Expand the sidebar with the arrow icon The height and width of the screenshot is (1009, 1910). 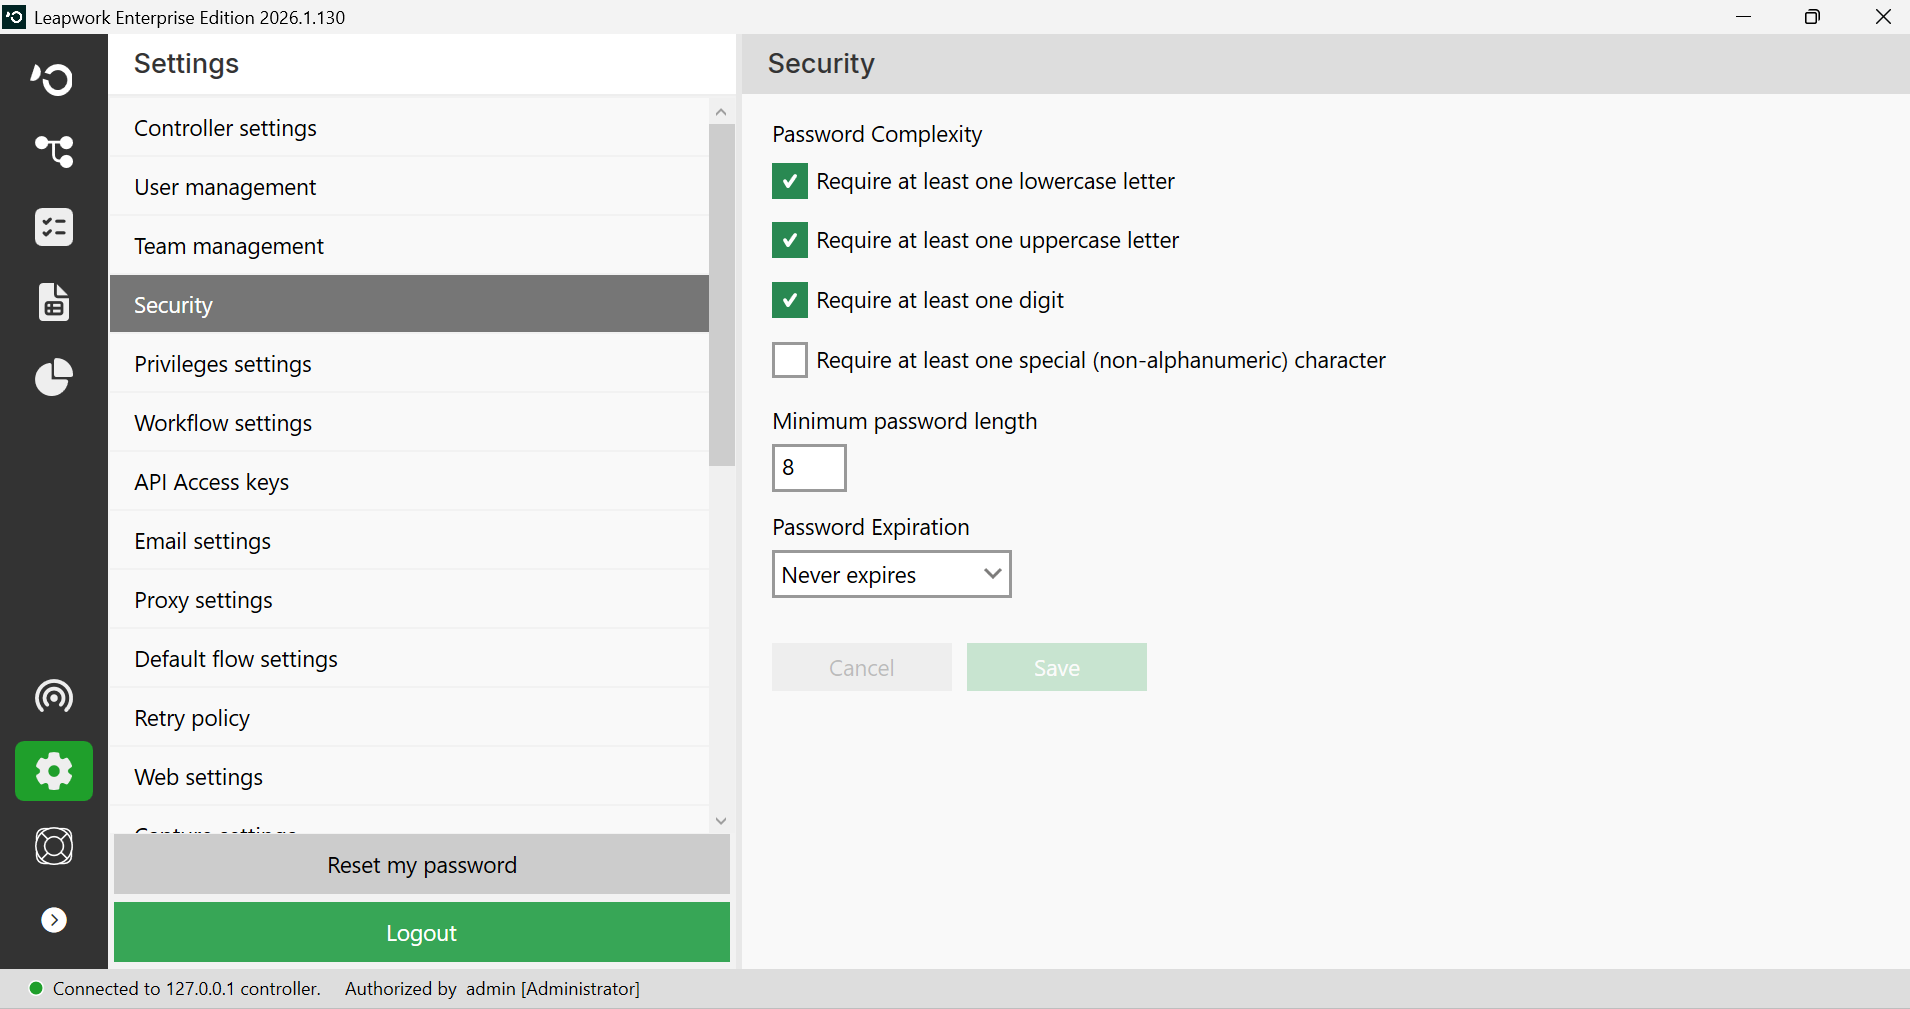(x=54, y=920)
